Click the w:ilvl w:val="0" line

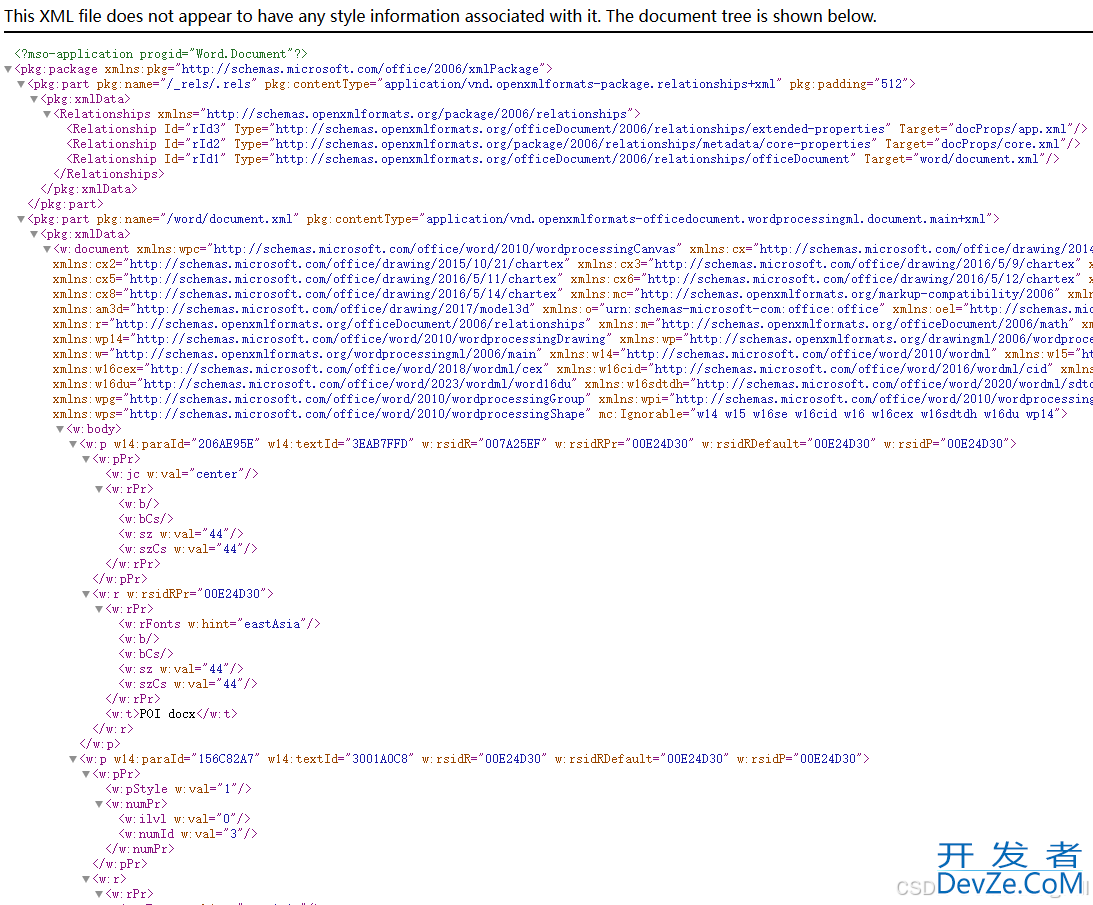(185, 819)
